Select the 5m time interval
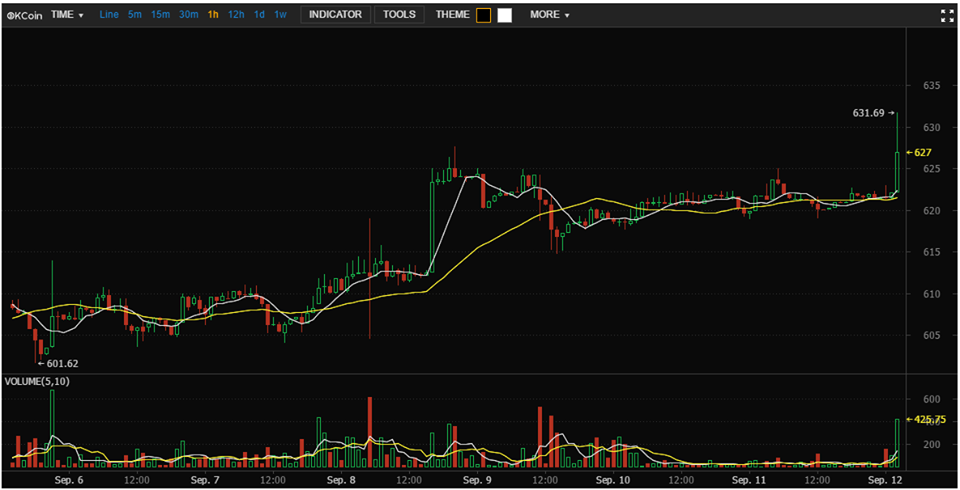This screenshot has height=490, width=960. pos(135,15)
